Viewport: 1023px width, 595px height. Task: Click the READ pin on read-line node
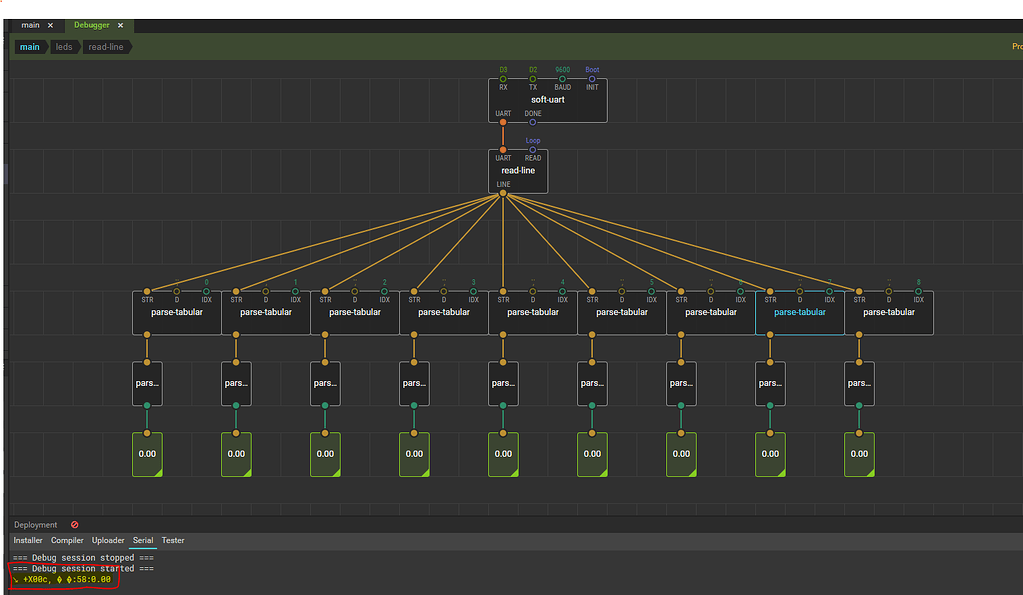tap(533, 150)
